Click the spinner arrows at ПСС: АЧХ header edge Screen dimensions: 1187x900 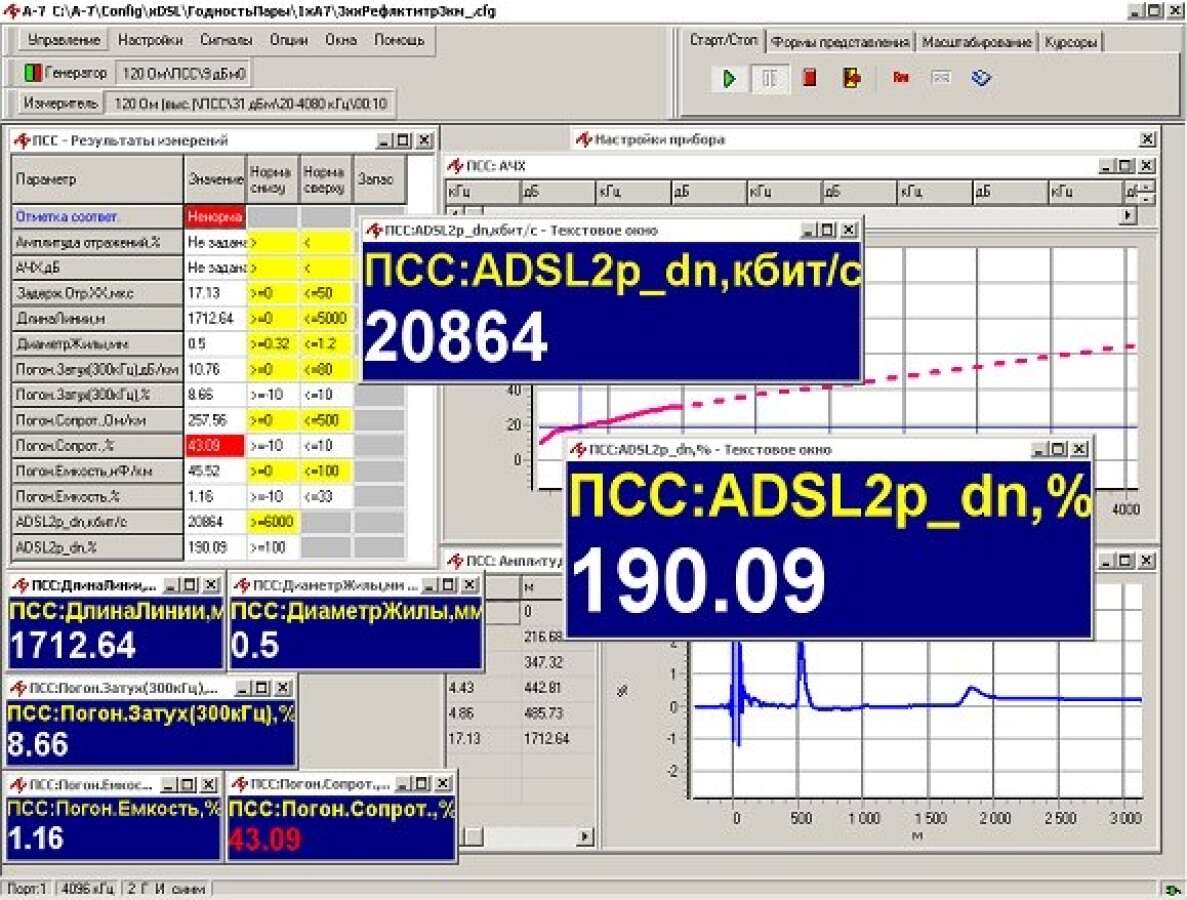(1148, 192)
